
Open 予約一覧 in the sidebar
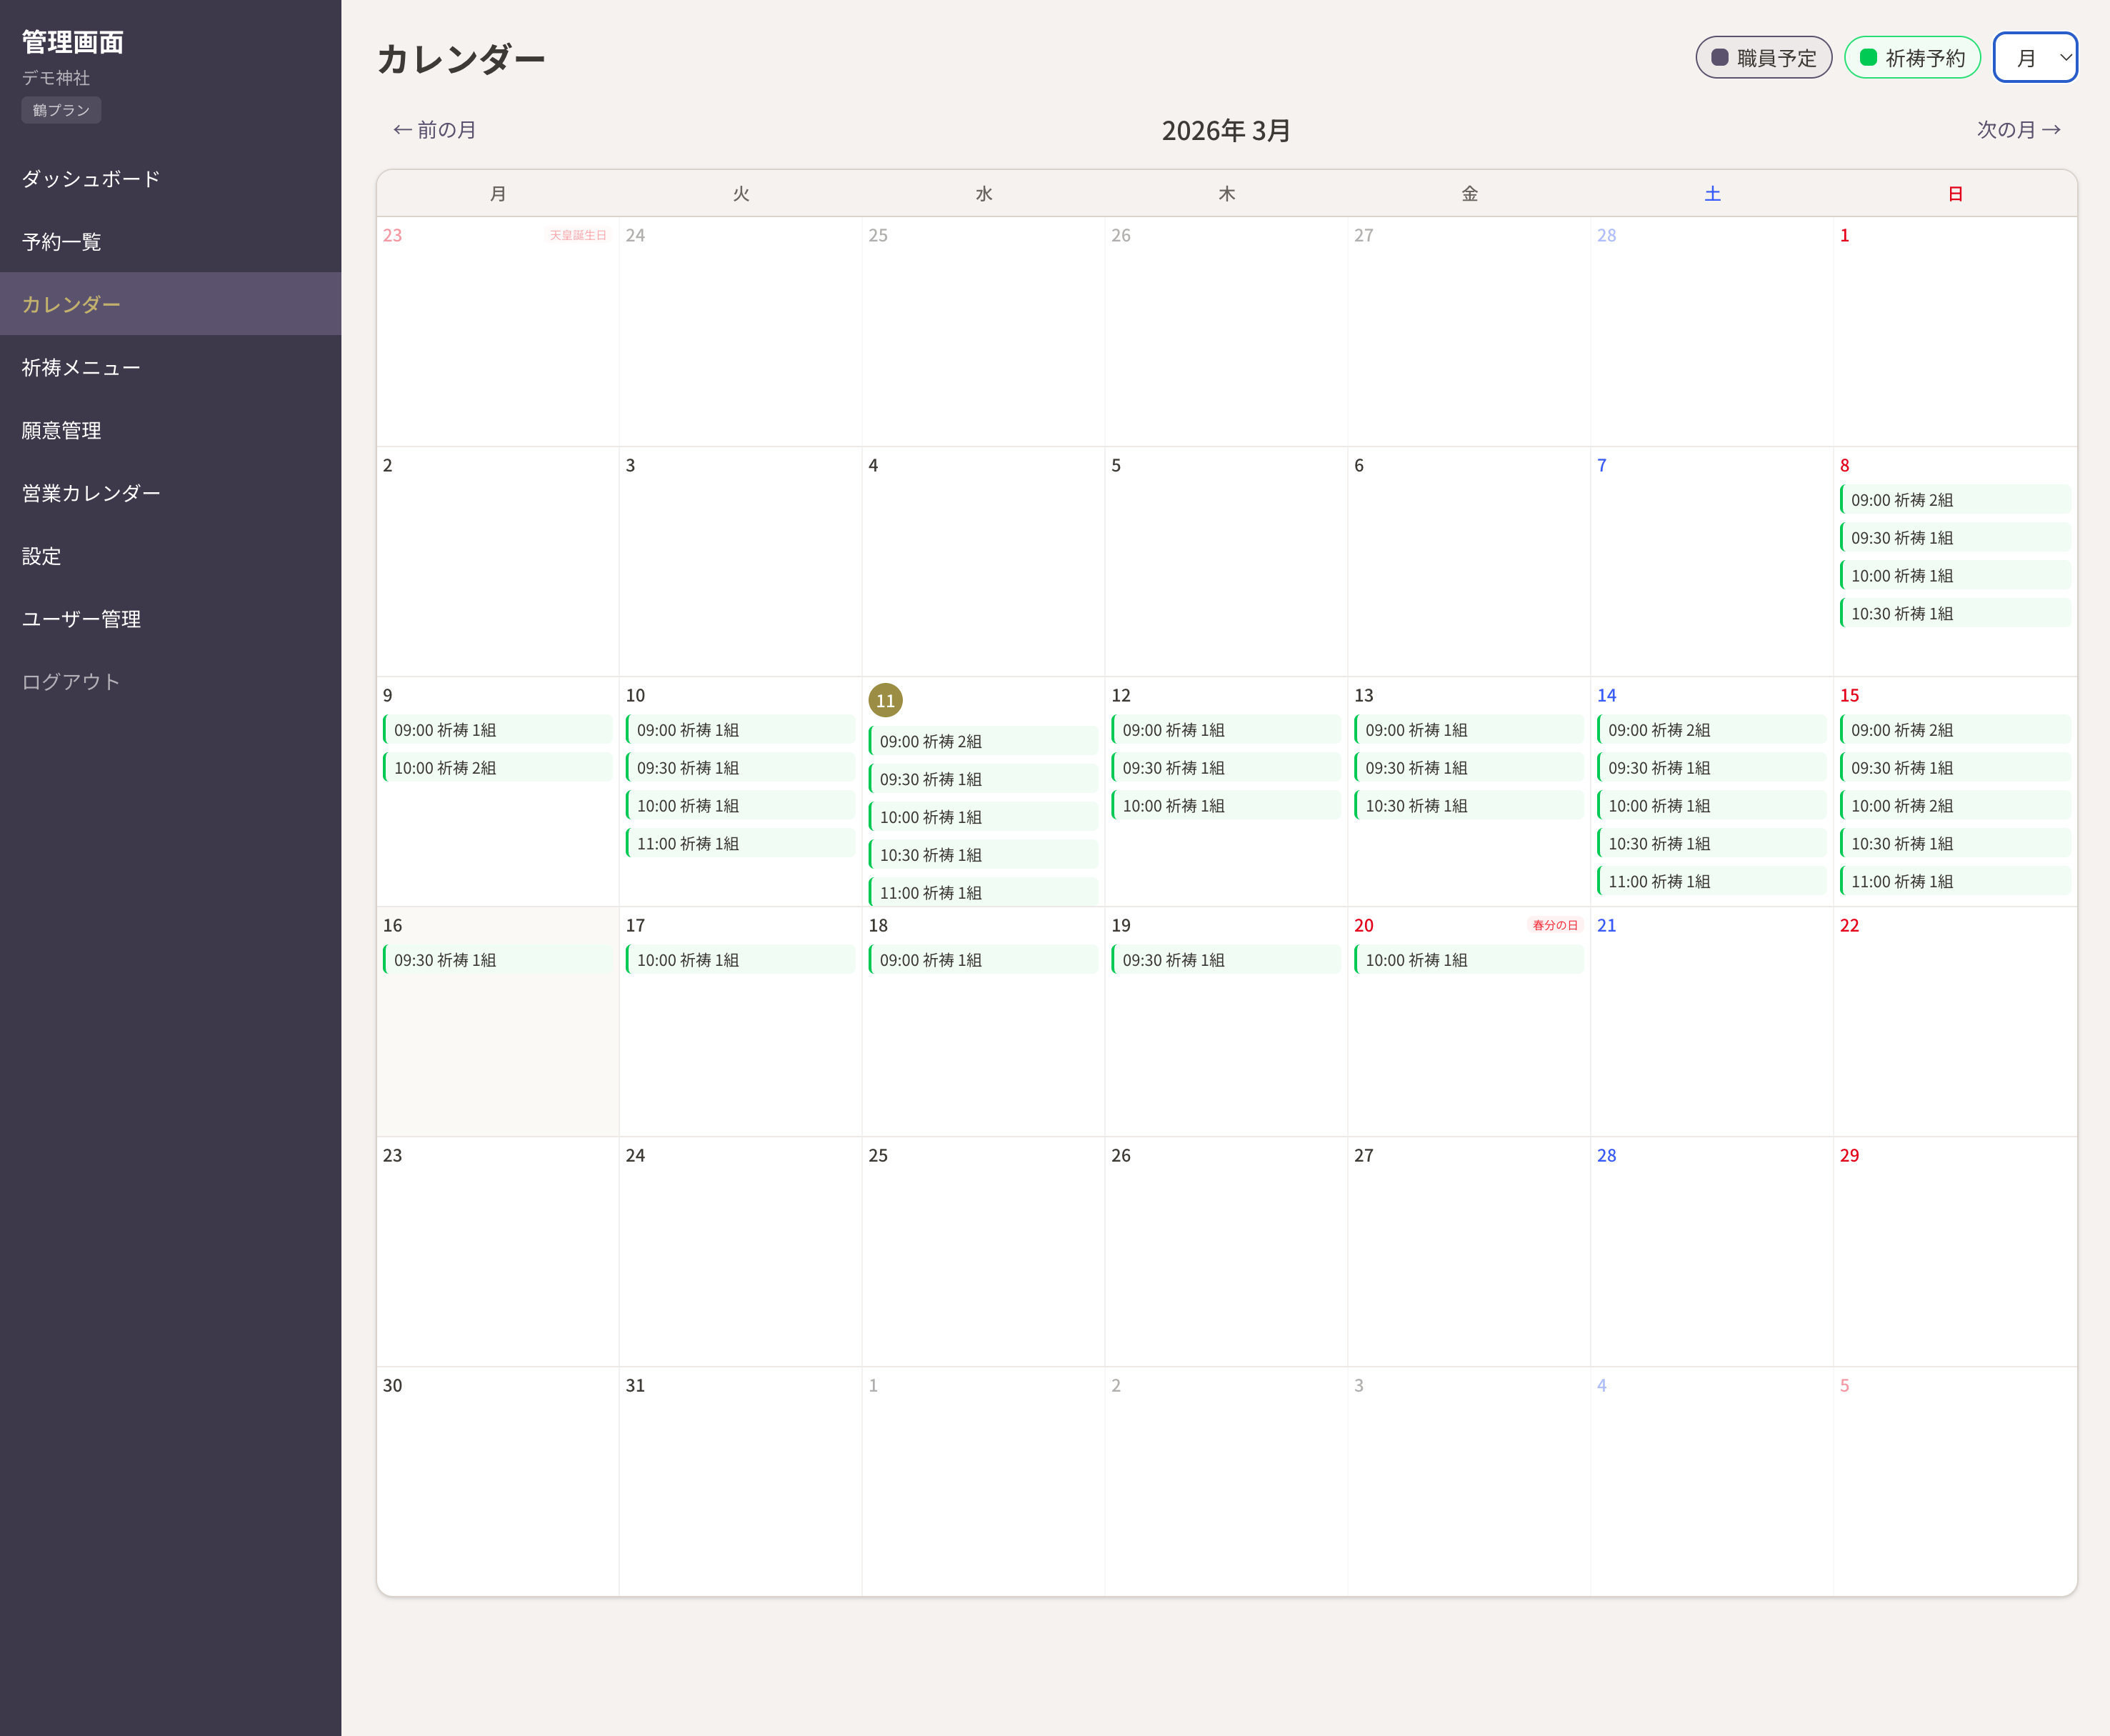[x=62, y=242]
